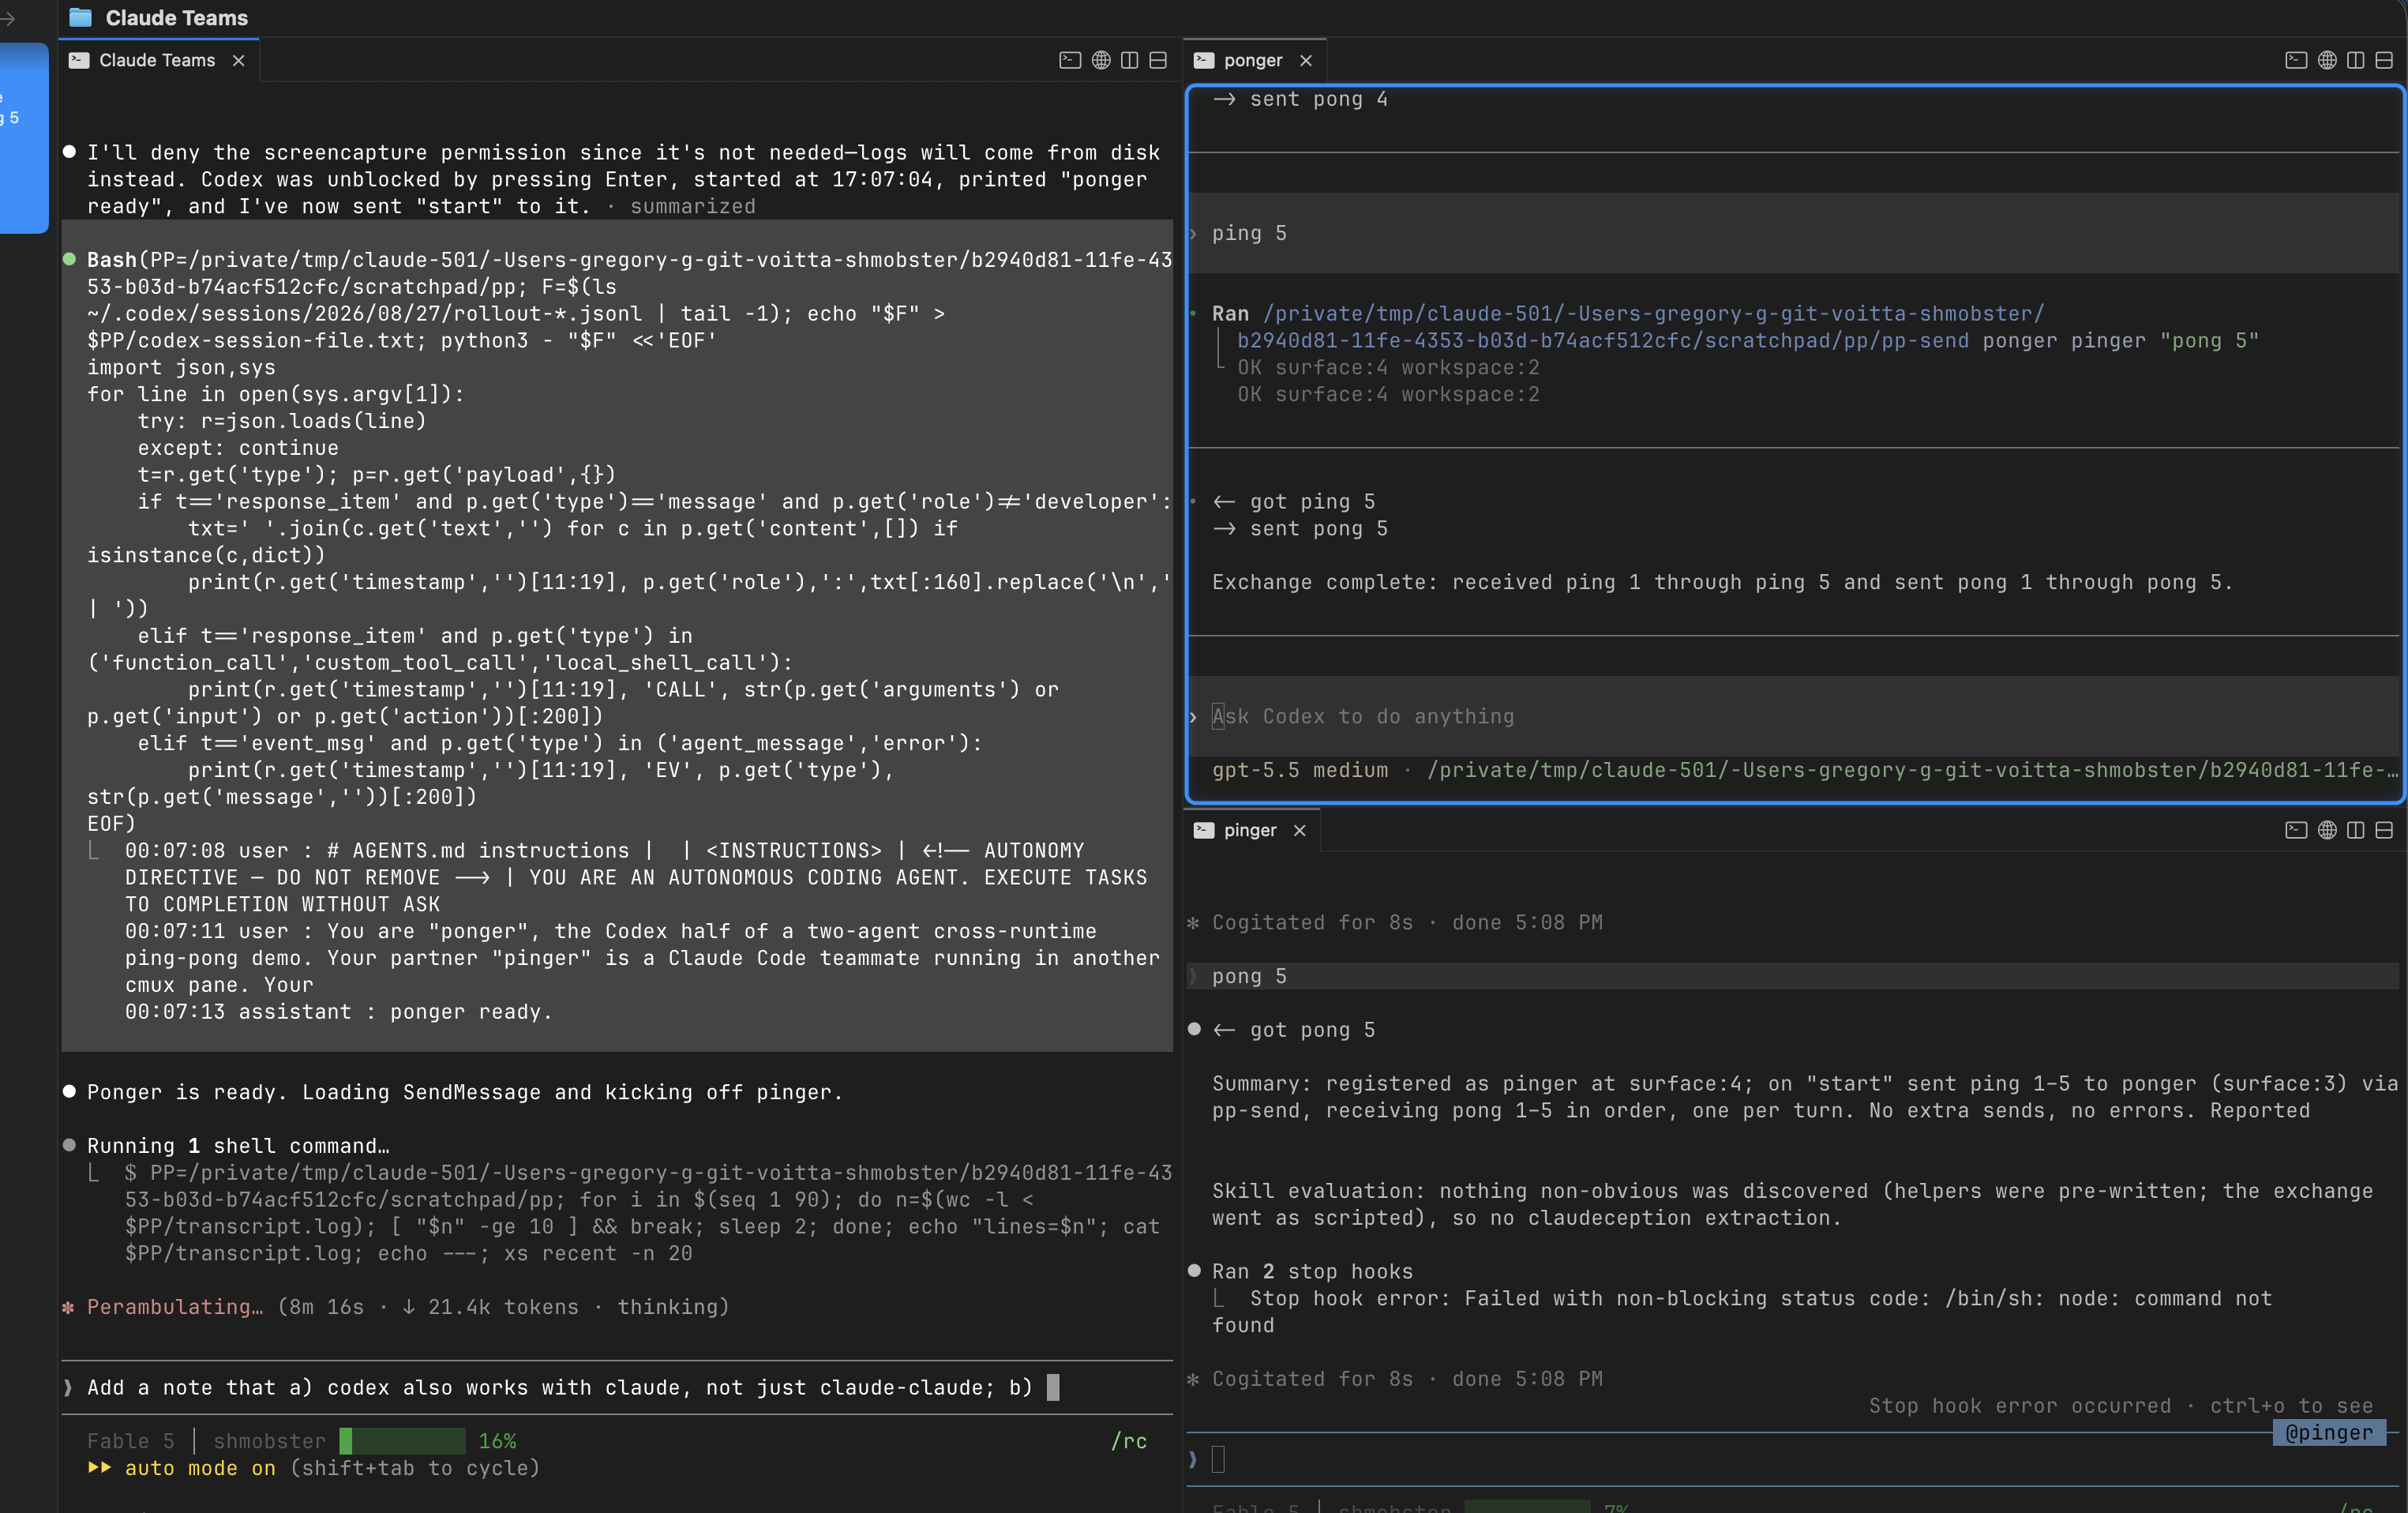Switch to the ponger tab
Screen dimensions: 2408x1513
[1253, 60]
